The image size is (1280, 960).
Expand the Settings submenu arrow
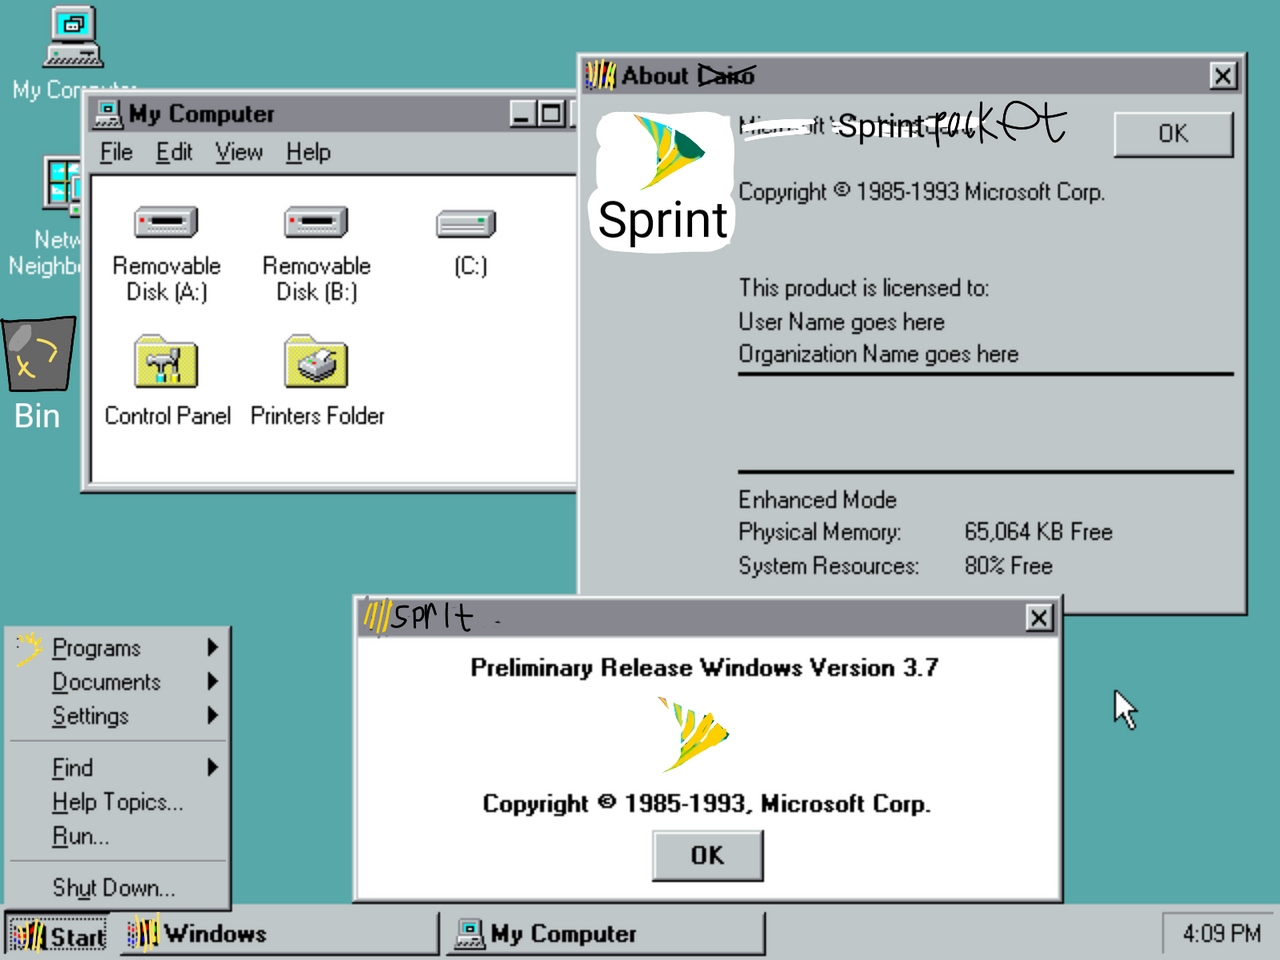[212, 716]
